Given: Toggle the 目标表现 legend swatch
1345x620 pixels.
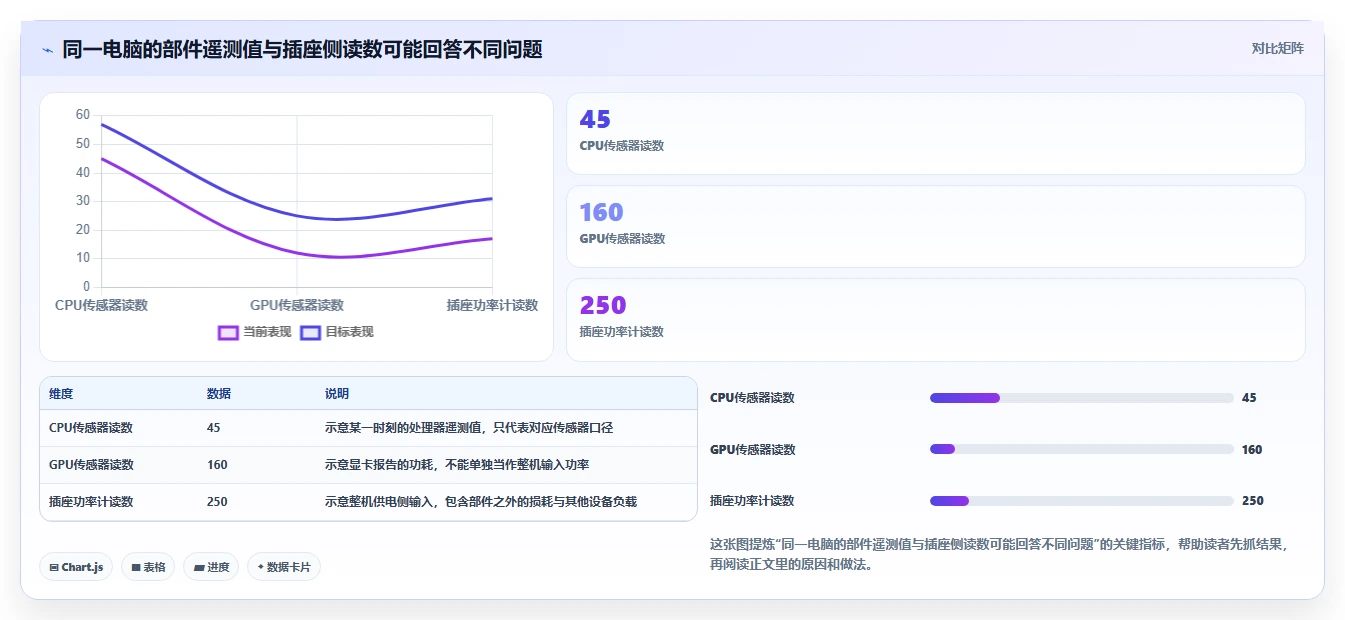Looking at the screenshot, I should tap(310, 332).
